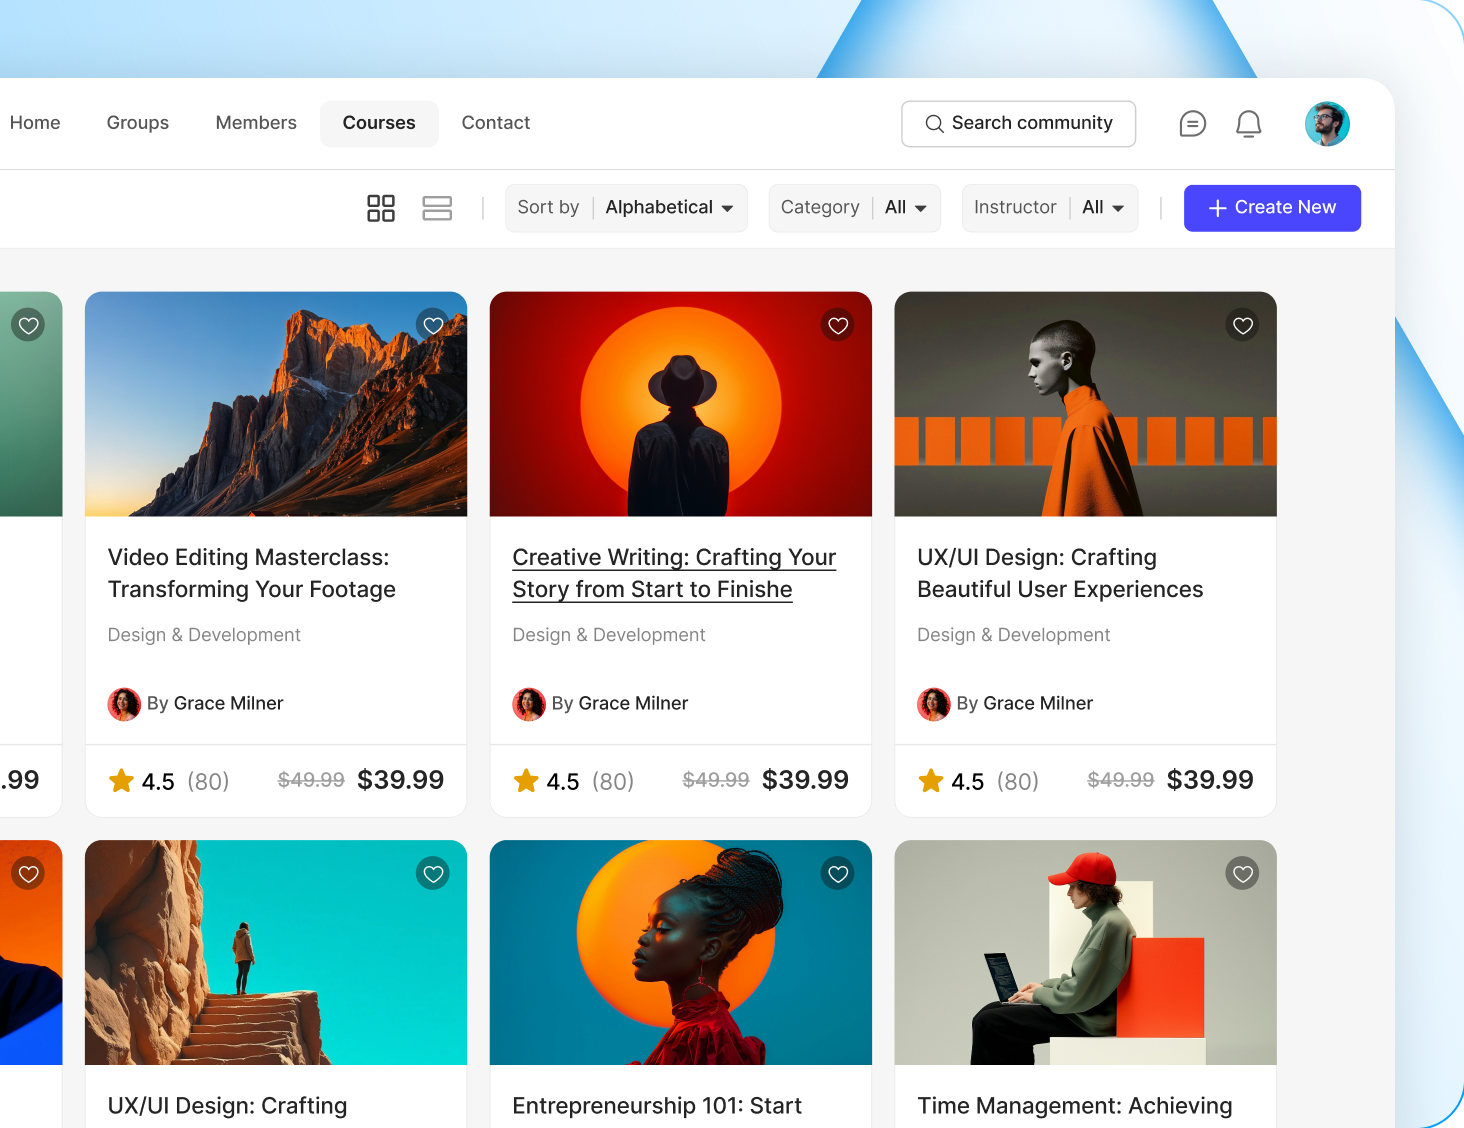Open UX/UI Design: Crafting Beautiful User Experiences title
The image size is (1464, 1128).
tap(1060, 573)
